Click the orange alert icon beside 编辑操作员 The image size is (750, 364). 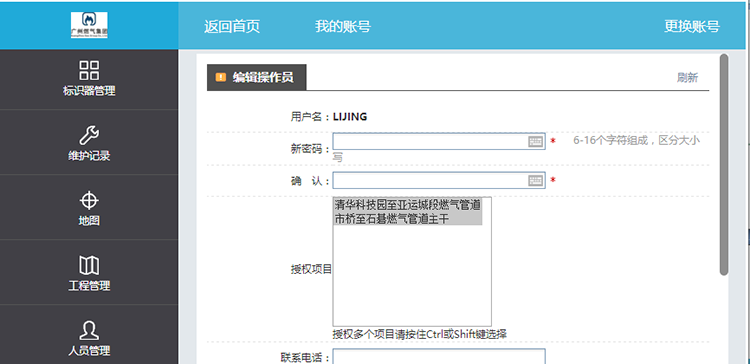(221, 77)
